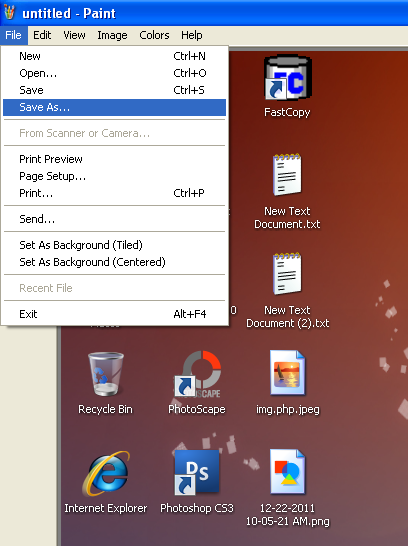Viewport: 408px width, 546px height.
Task: Open the Image menu
Action: tap(112, 35)
